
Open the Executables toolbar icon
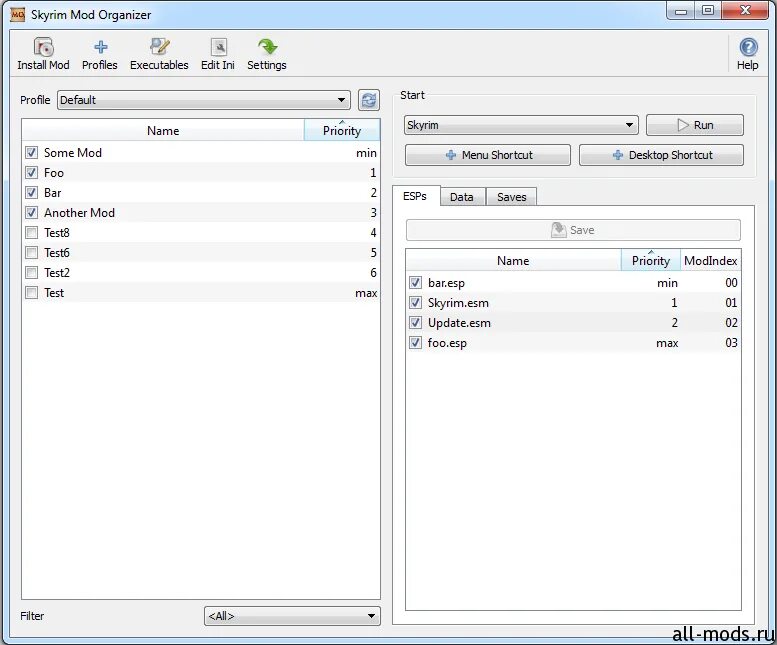click(x=159, y=54)
